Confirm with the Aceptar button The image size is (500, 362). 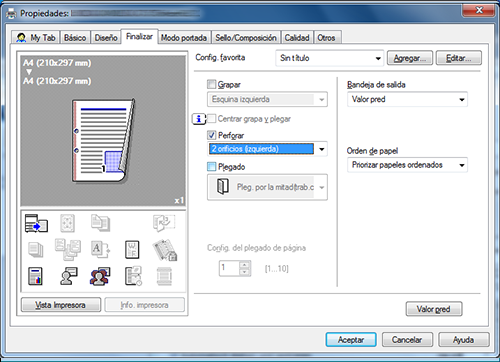[x=351, y=340]
